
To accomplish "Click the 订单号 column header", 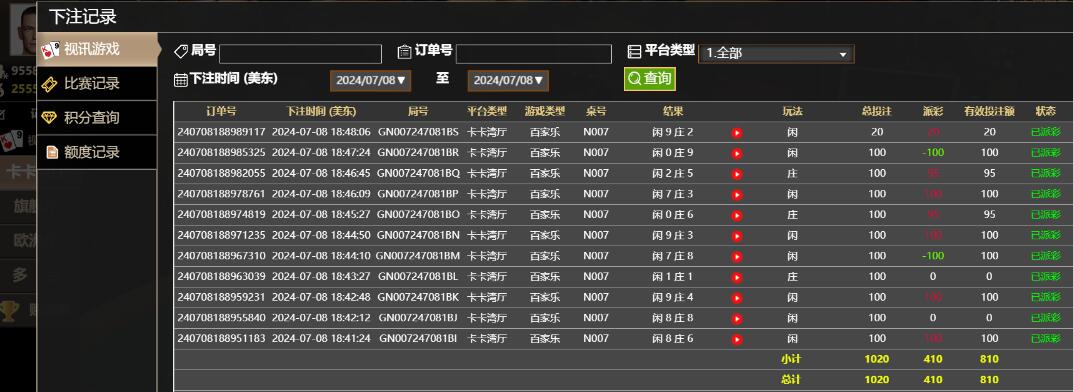I will pyautogui.click(x=221, y=111).
